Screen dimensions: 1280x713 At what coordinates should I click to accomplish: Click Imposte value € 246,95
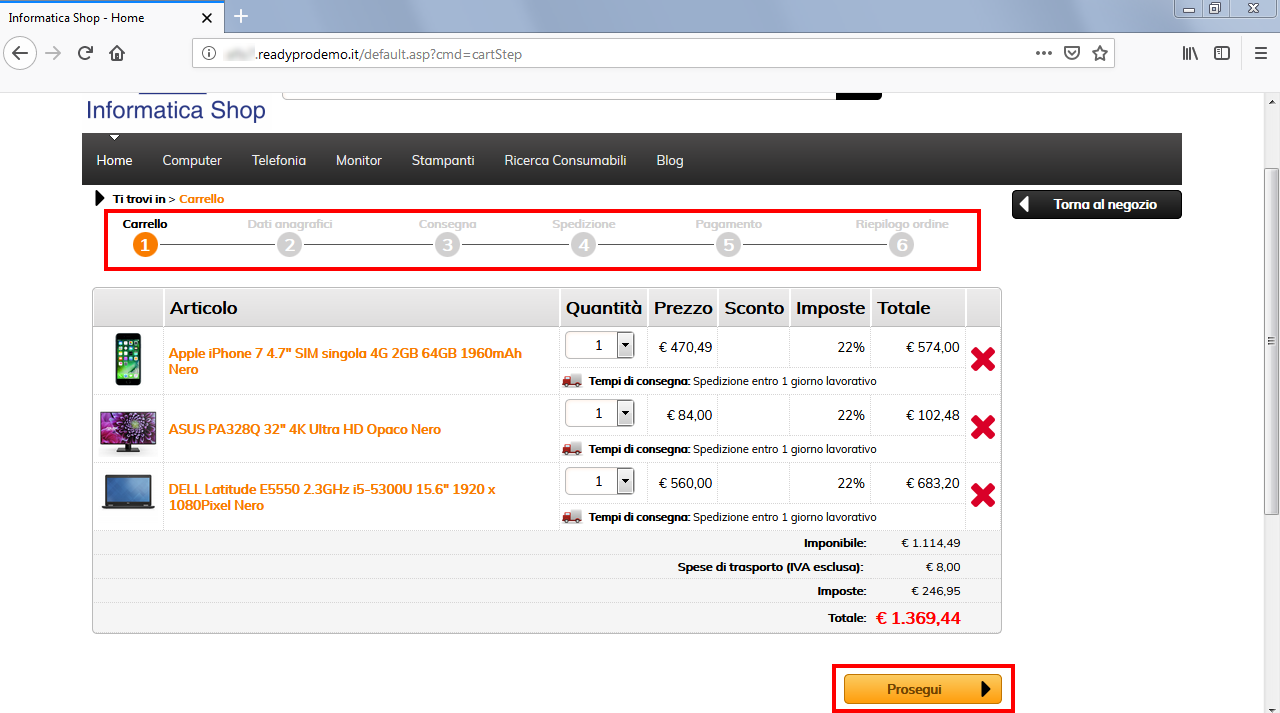click(x=936, y=591)
